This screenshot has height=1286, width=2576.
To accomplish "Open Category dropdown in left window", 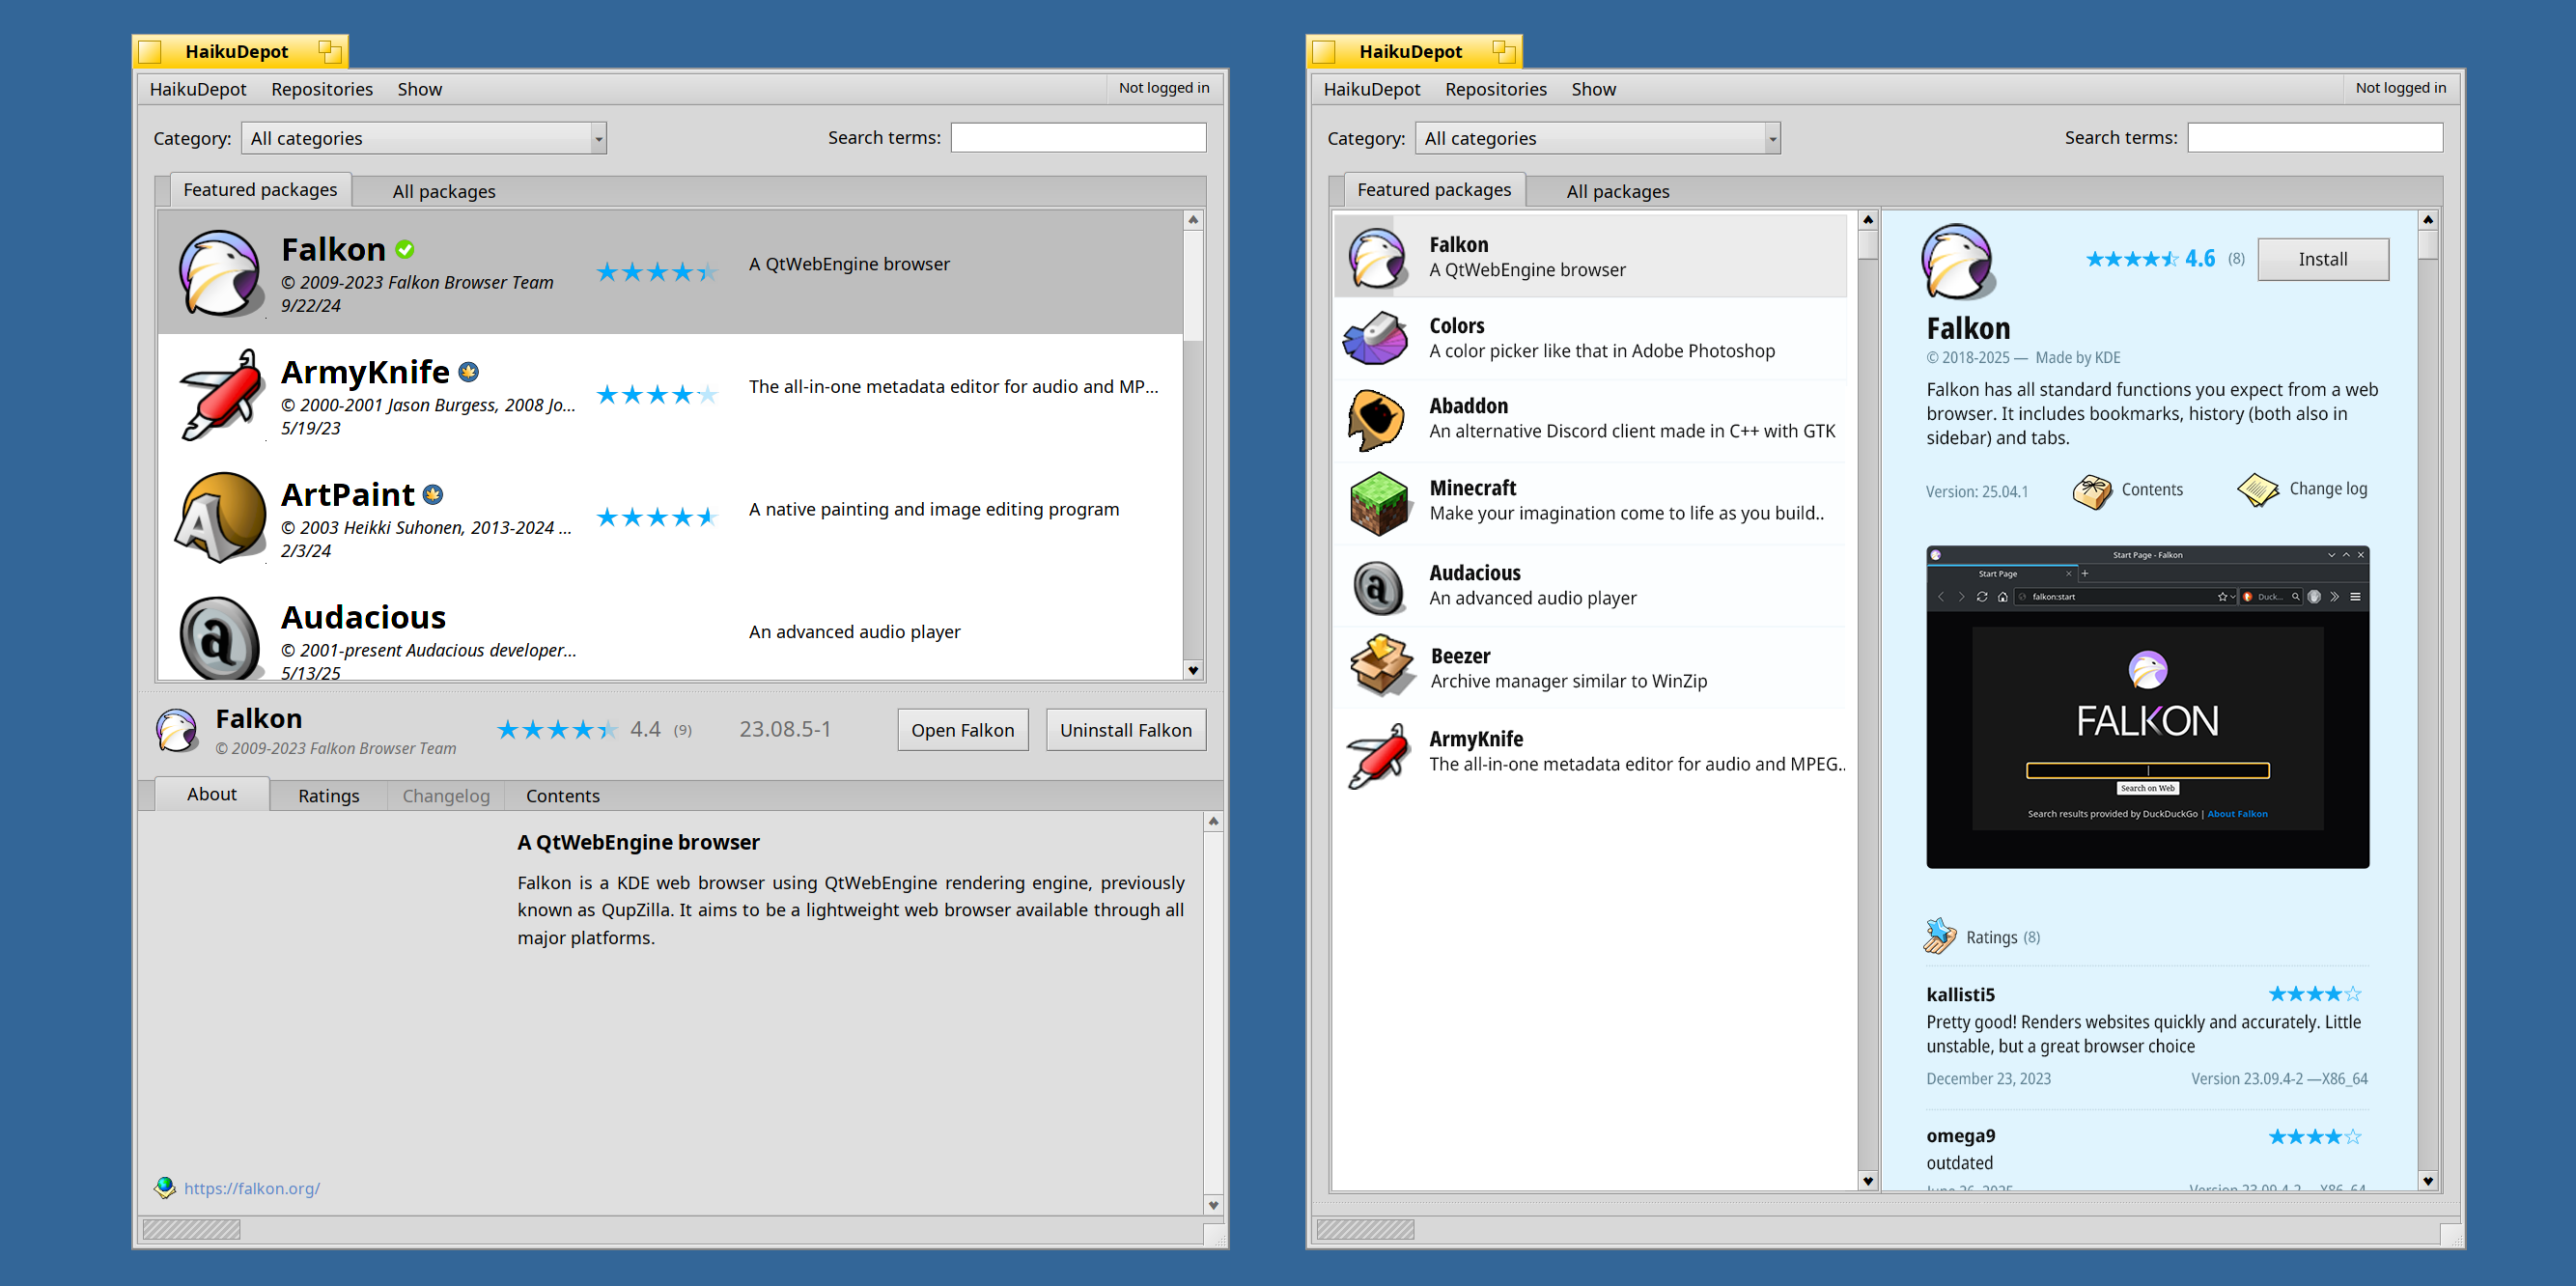I will (x=423, y=138).
